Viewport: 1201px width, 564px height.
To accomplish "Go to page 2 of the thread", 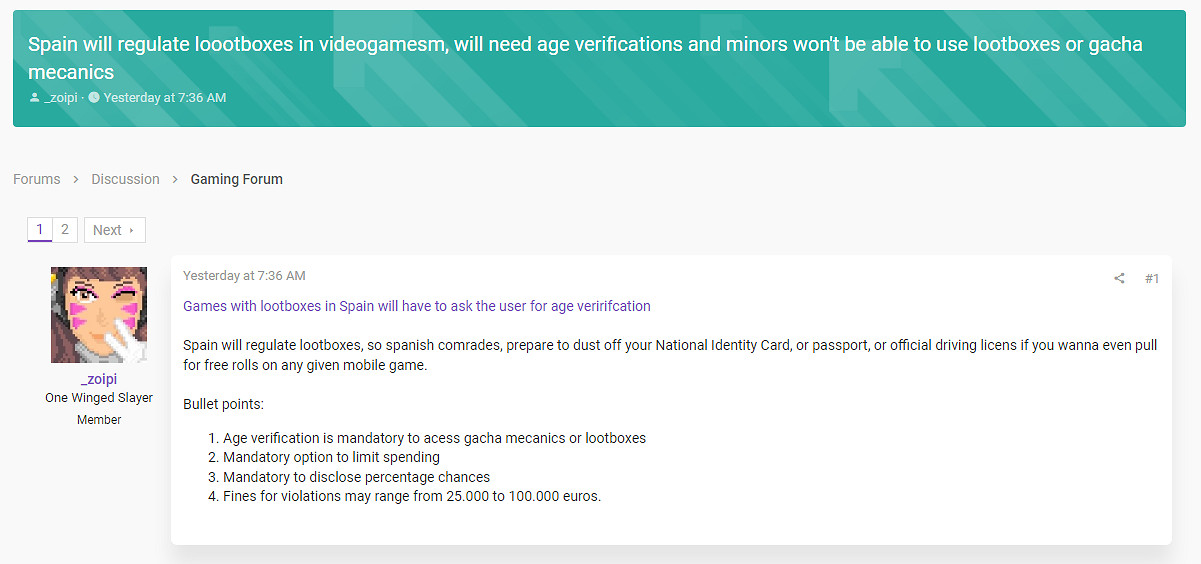I will [65, 230].
